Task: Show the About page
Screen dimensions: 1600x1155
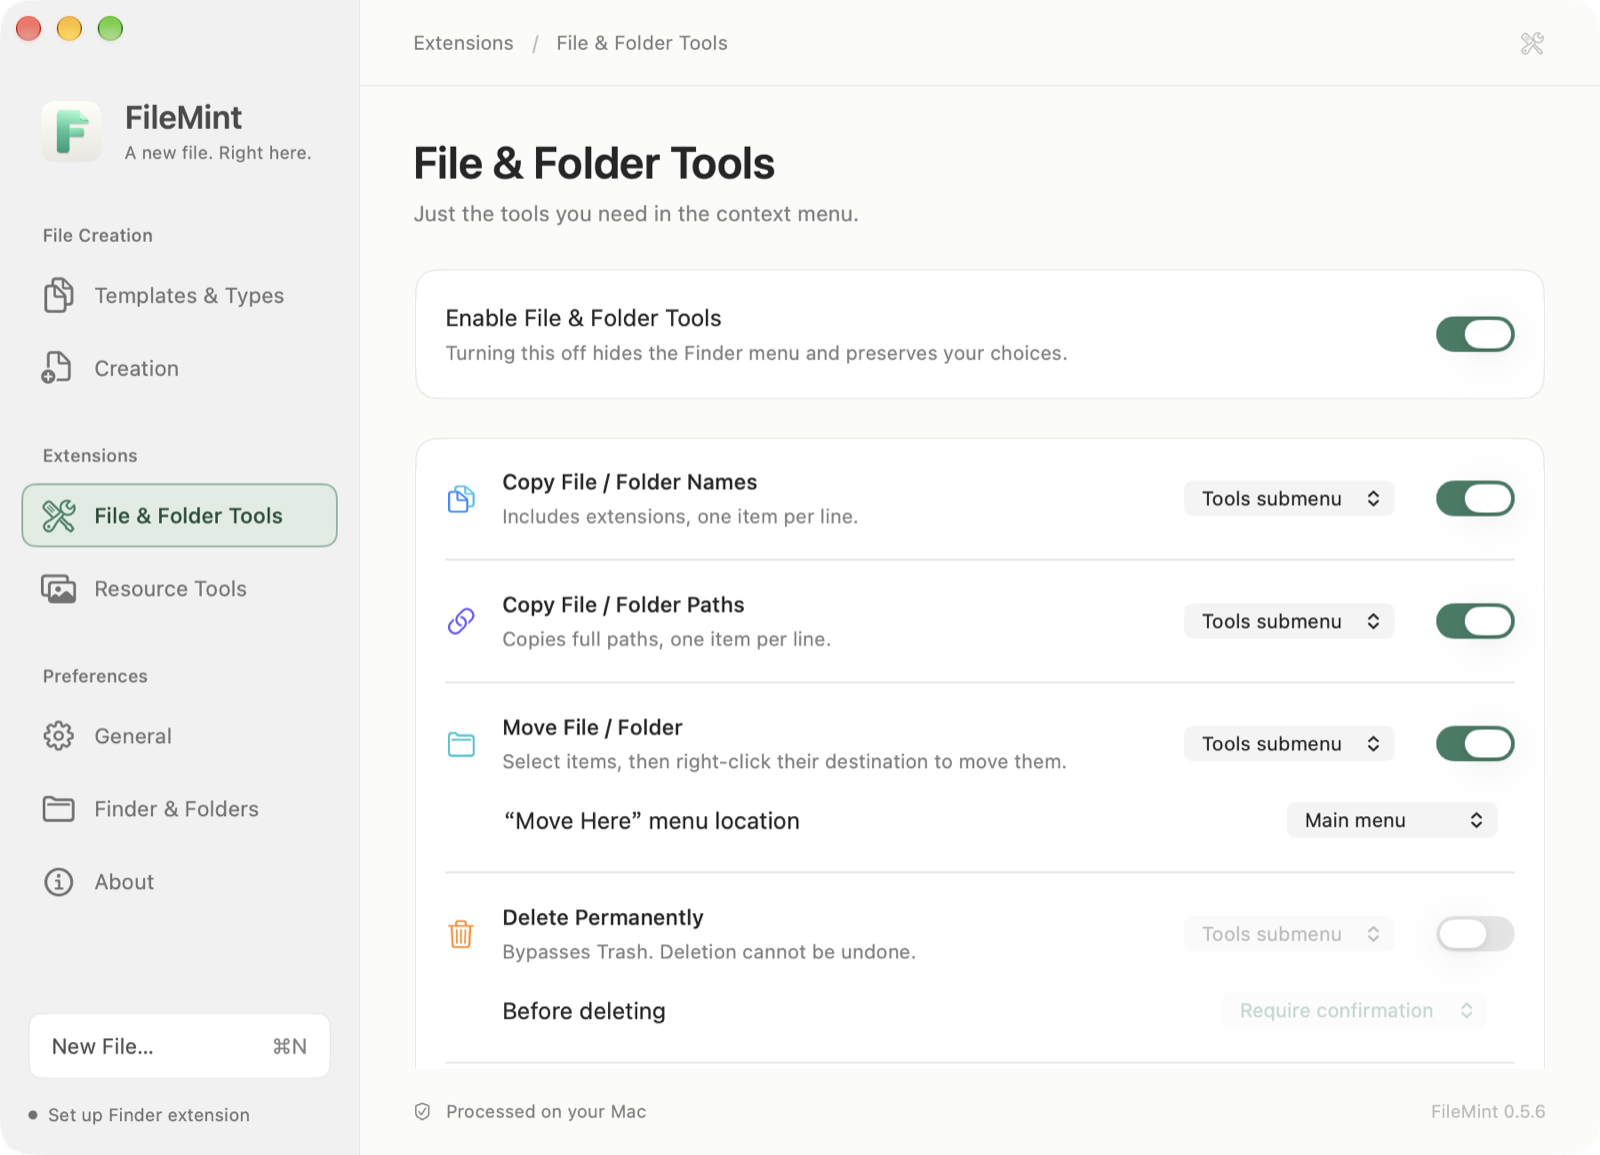Action: (179, 882)
